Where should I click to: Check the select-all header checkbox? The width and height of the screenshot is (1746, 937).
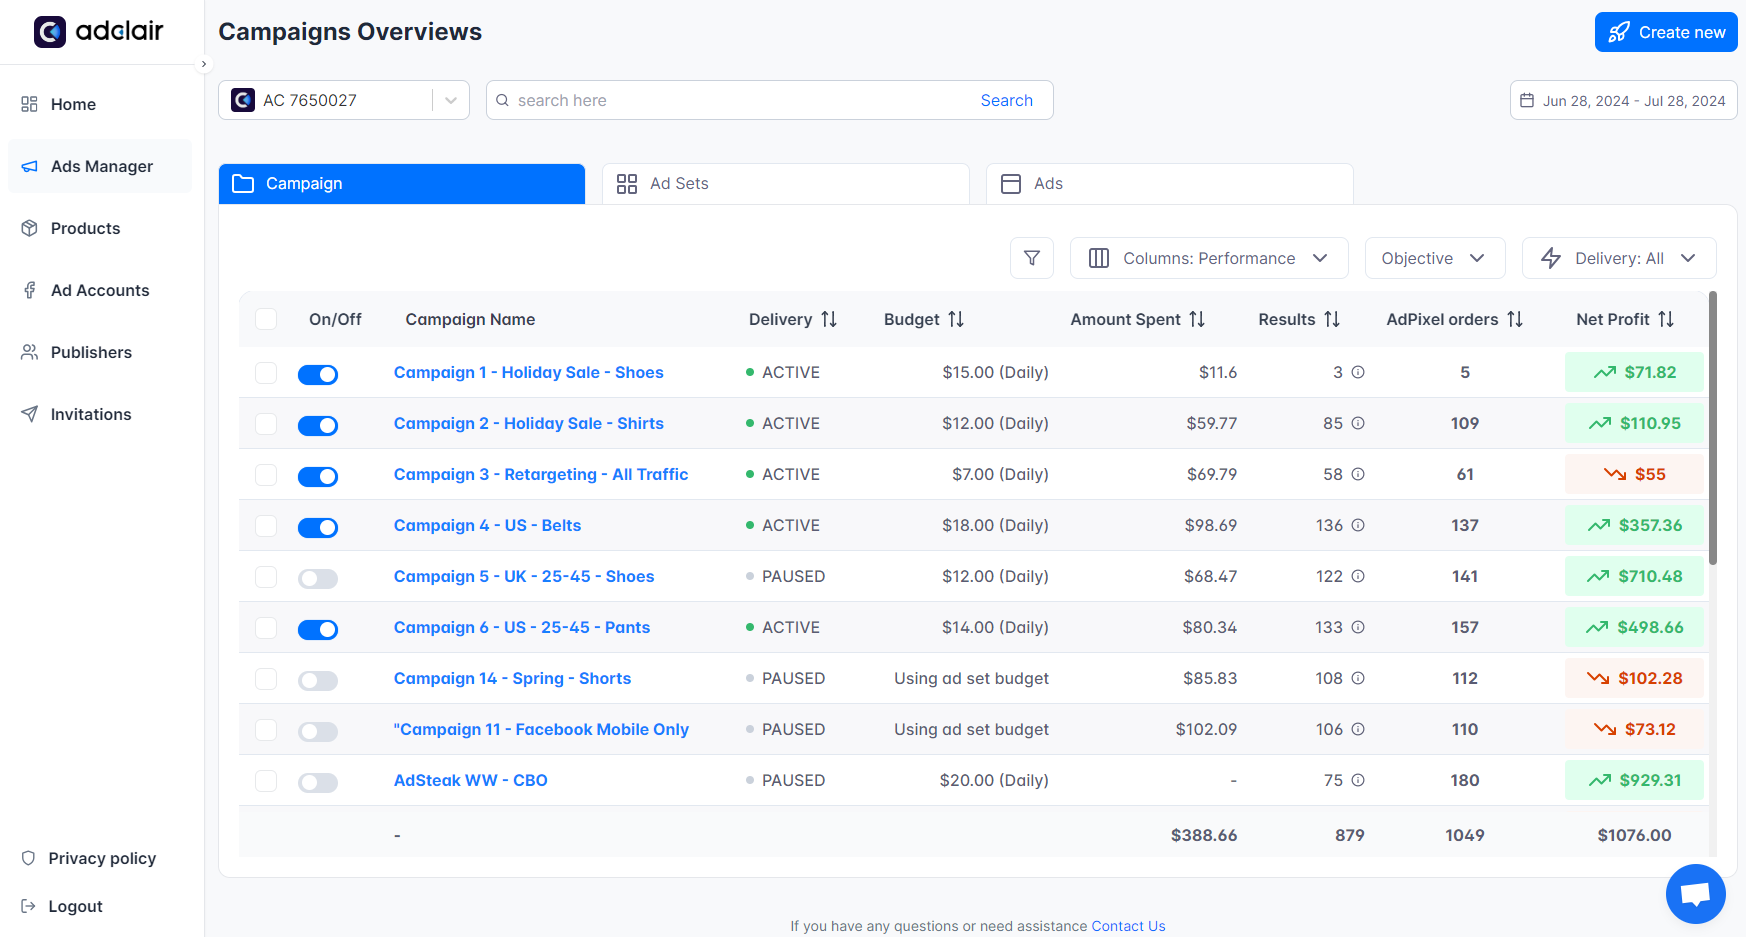(266, 319)
